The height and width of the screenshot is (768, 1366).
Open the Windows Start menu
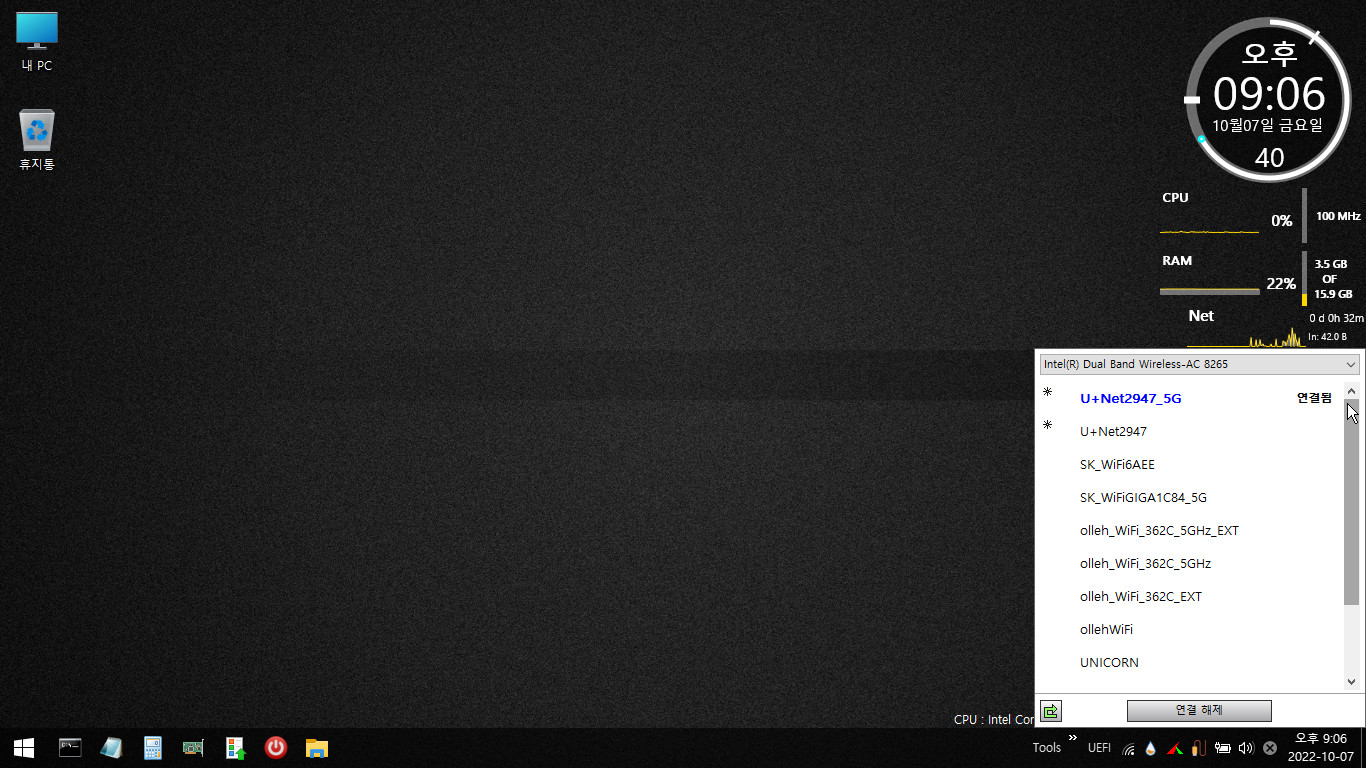(x=24, y=748)
